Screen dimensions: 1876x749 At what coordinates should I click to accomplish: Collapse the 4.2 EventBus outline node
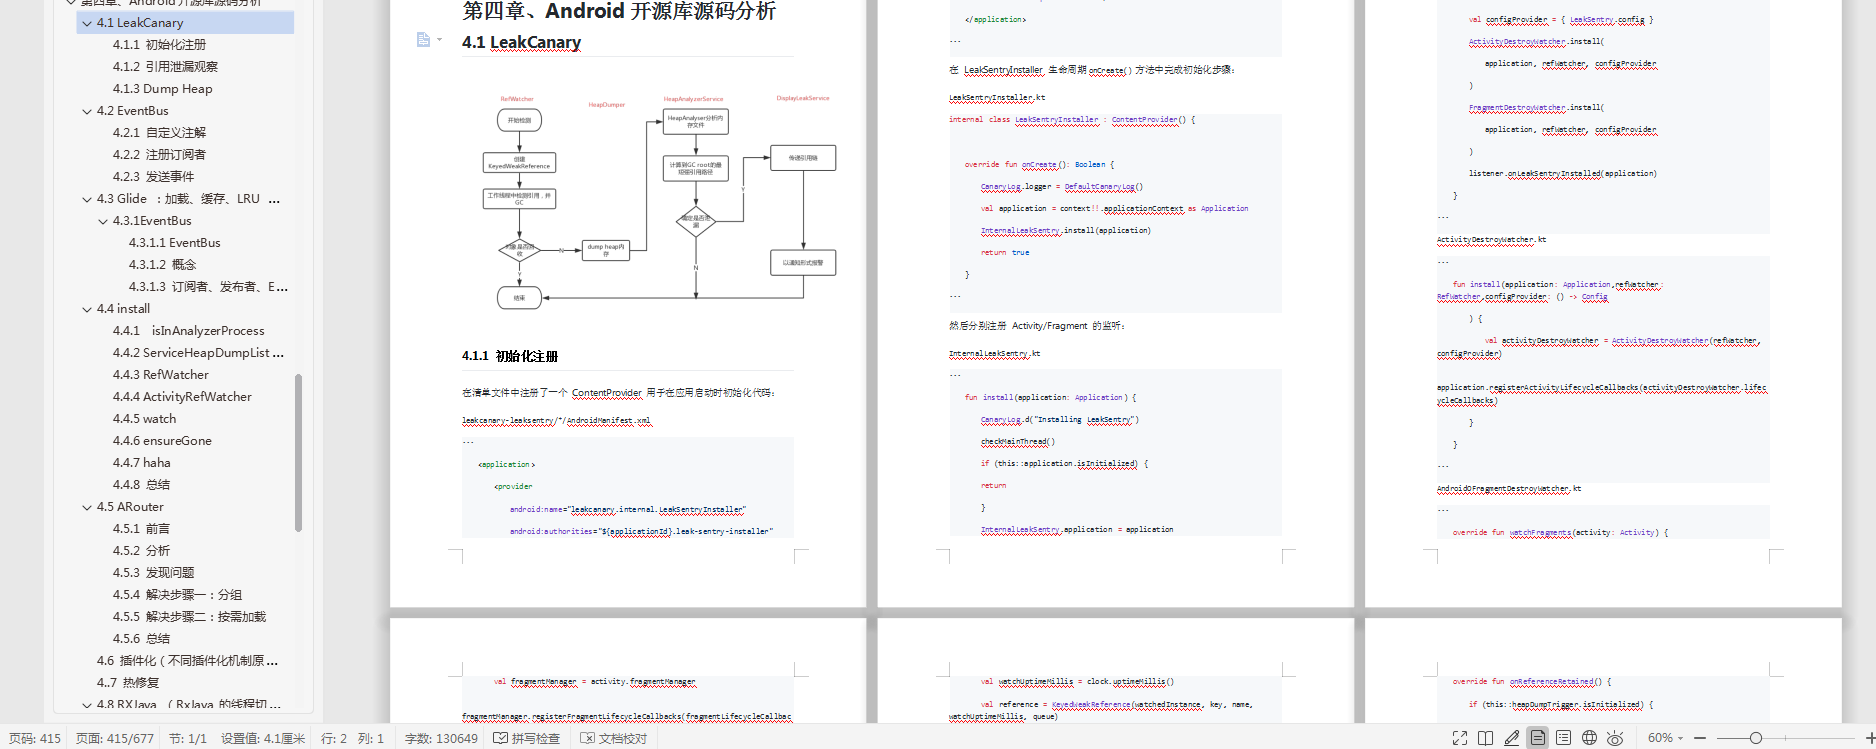coord(87,111)
